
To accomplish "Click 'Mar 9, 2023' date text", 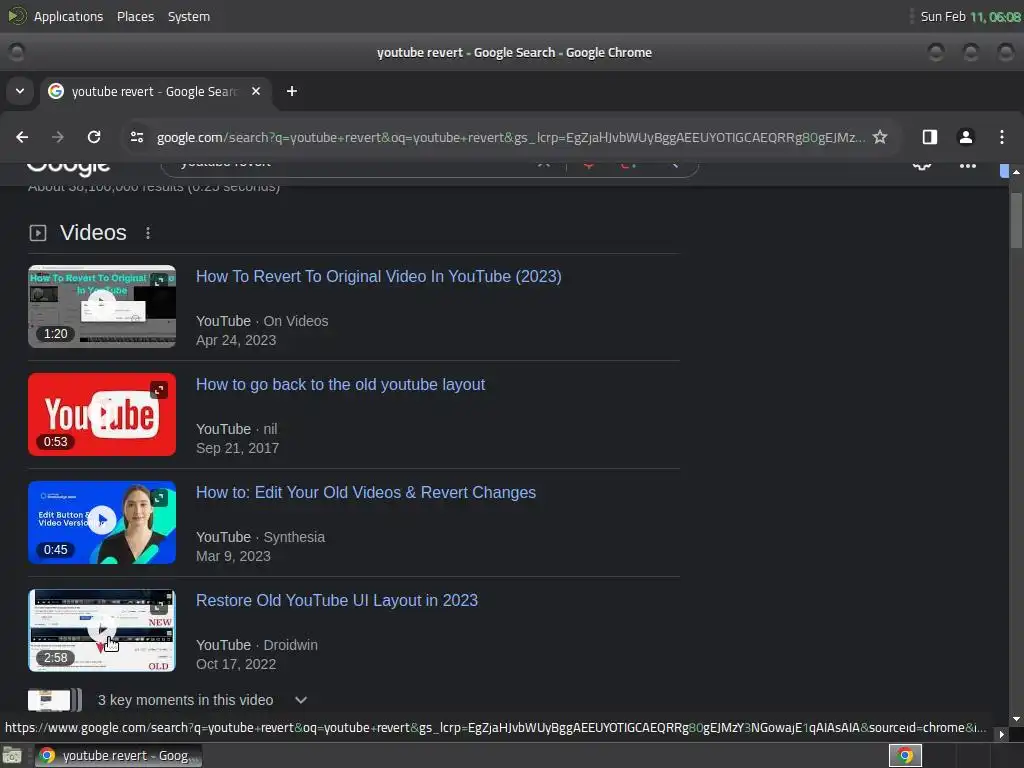I will [x=233, y=556].
